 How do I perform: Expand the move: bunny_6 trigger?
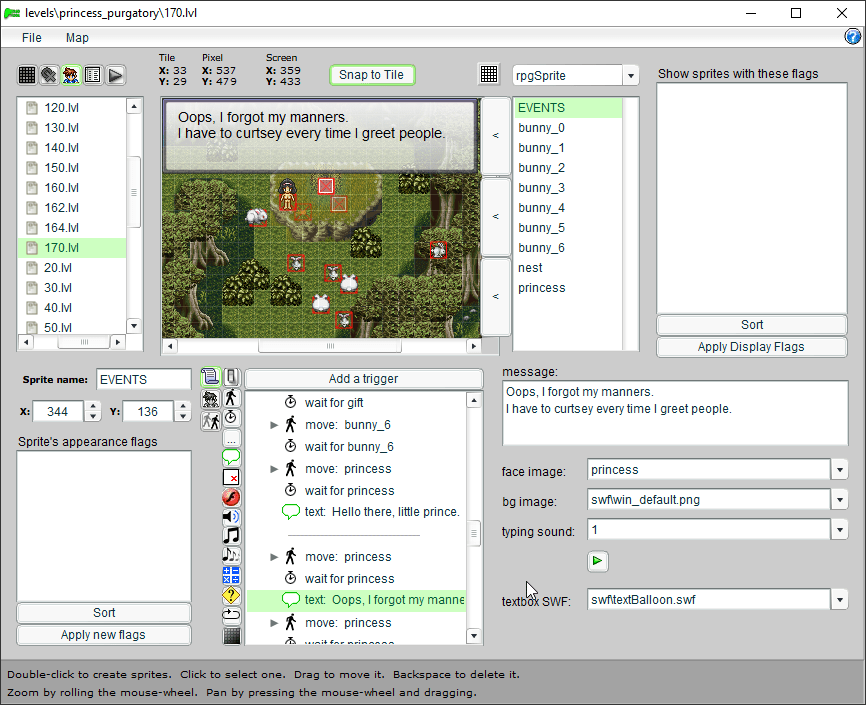(275, 425)
